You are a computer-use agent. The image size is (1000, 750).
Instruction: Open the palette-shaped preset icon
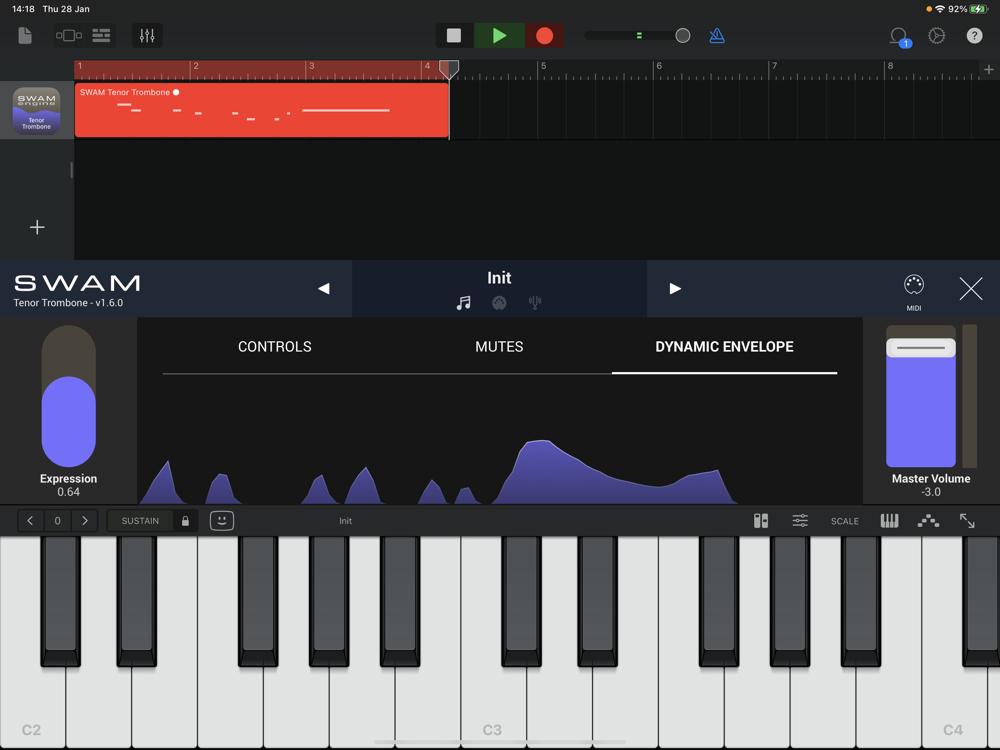(x=499, y=303)
